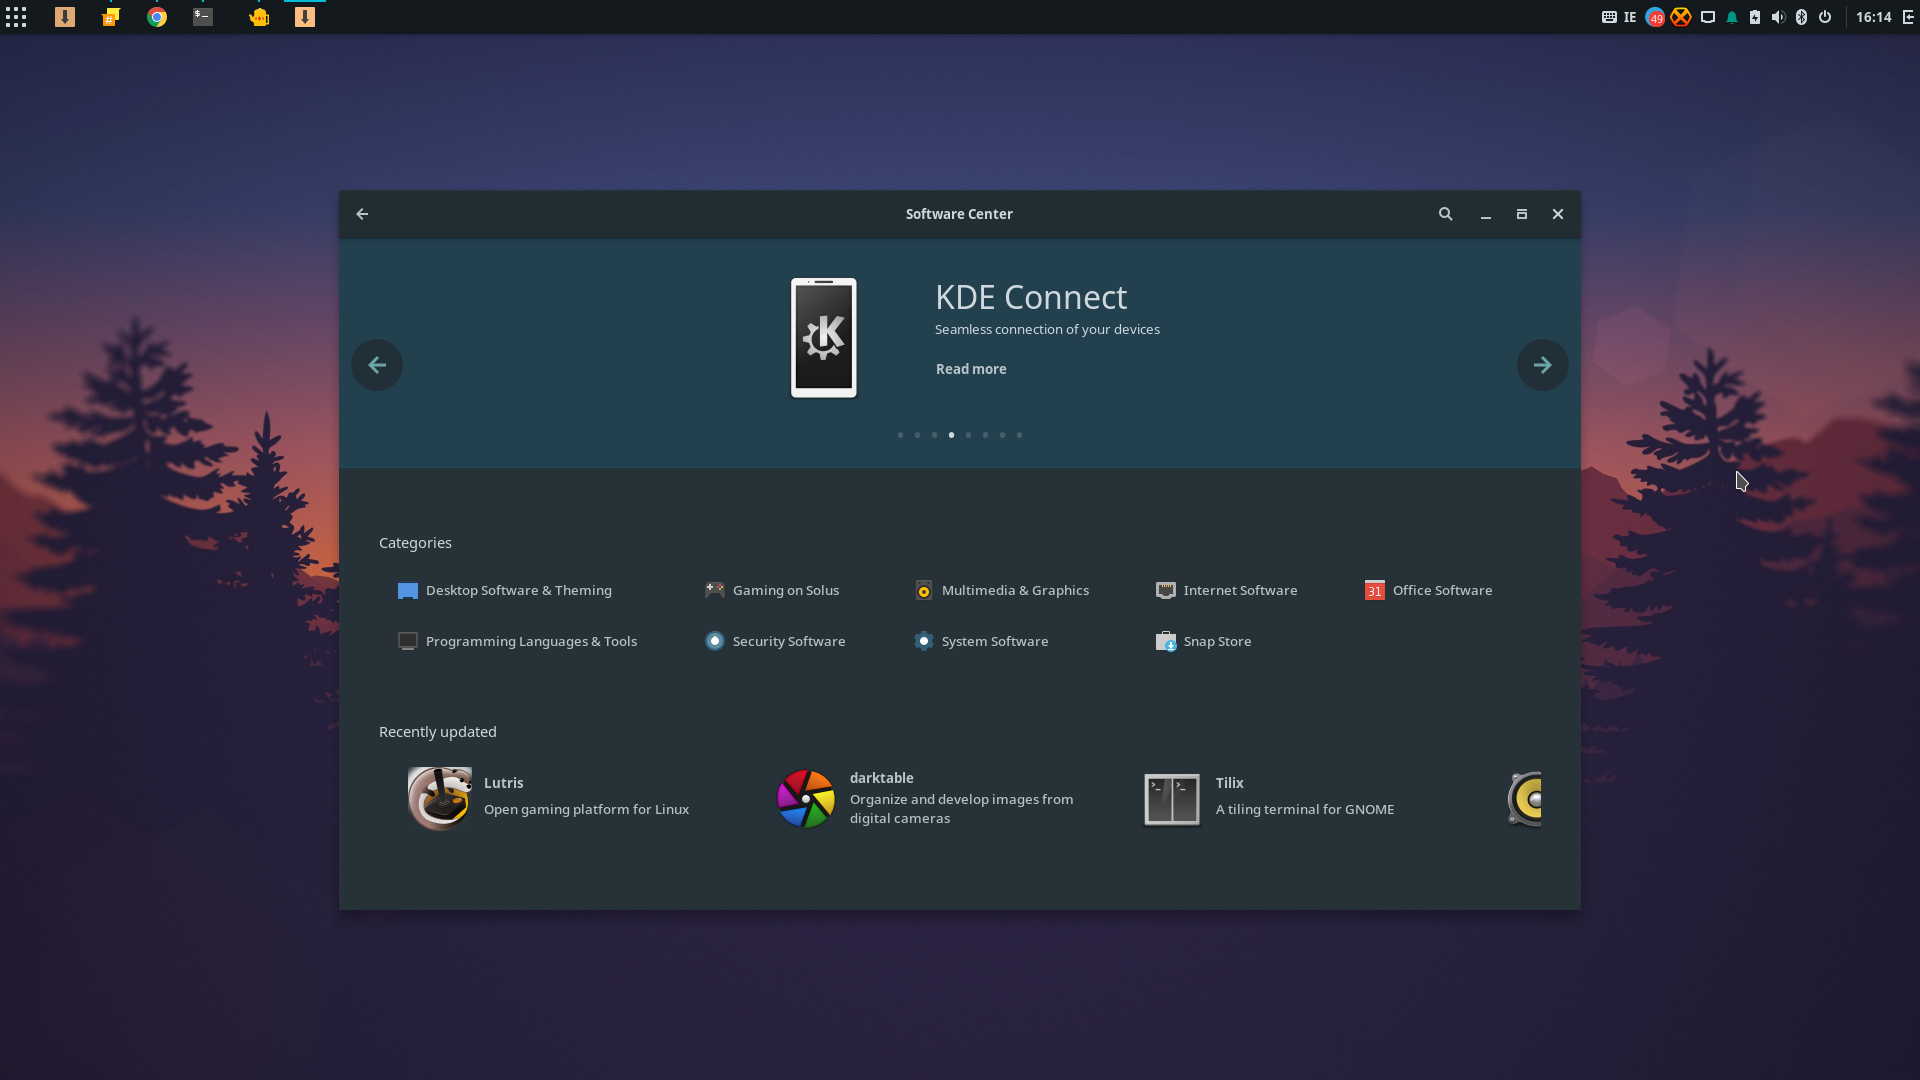Image resolution: width=1920 pixels, height=1080 pixels.
Task: Close the Software Center window
Action: coord(1558,214)
